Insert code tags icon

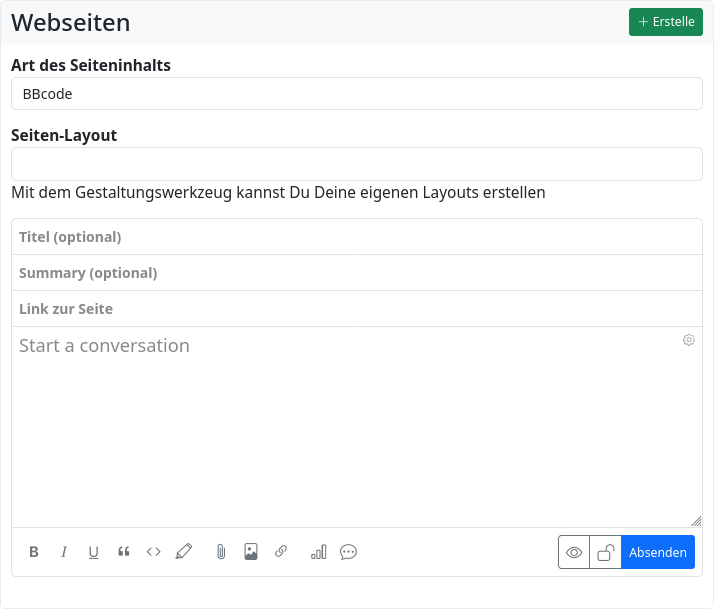tap(153, 552)
